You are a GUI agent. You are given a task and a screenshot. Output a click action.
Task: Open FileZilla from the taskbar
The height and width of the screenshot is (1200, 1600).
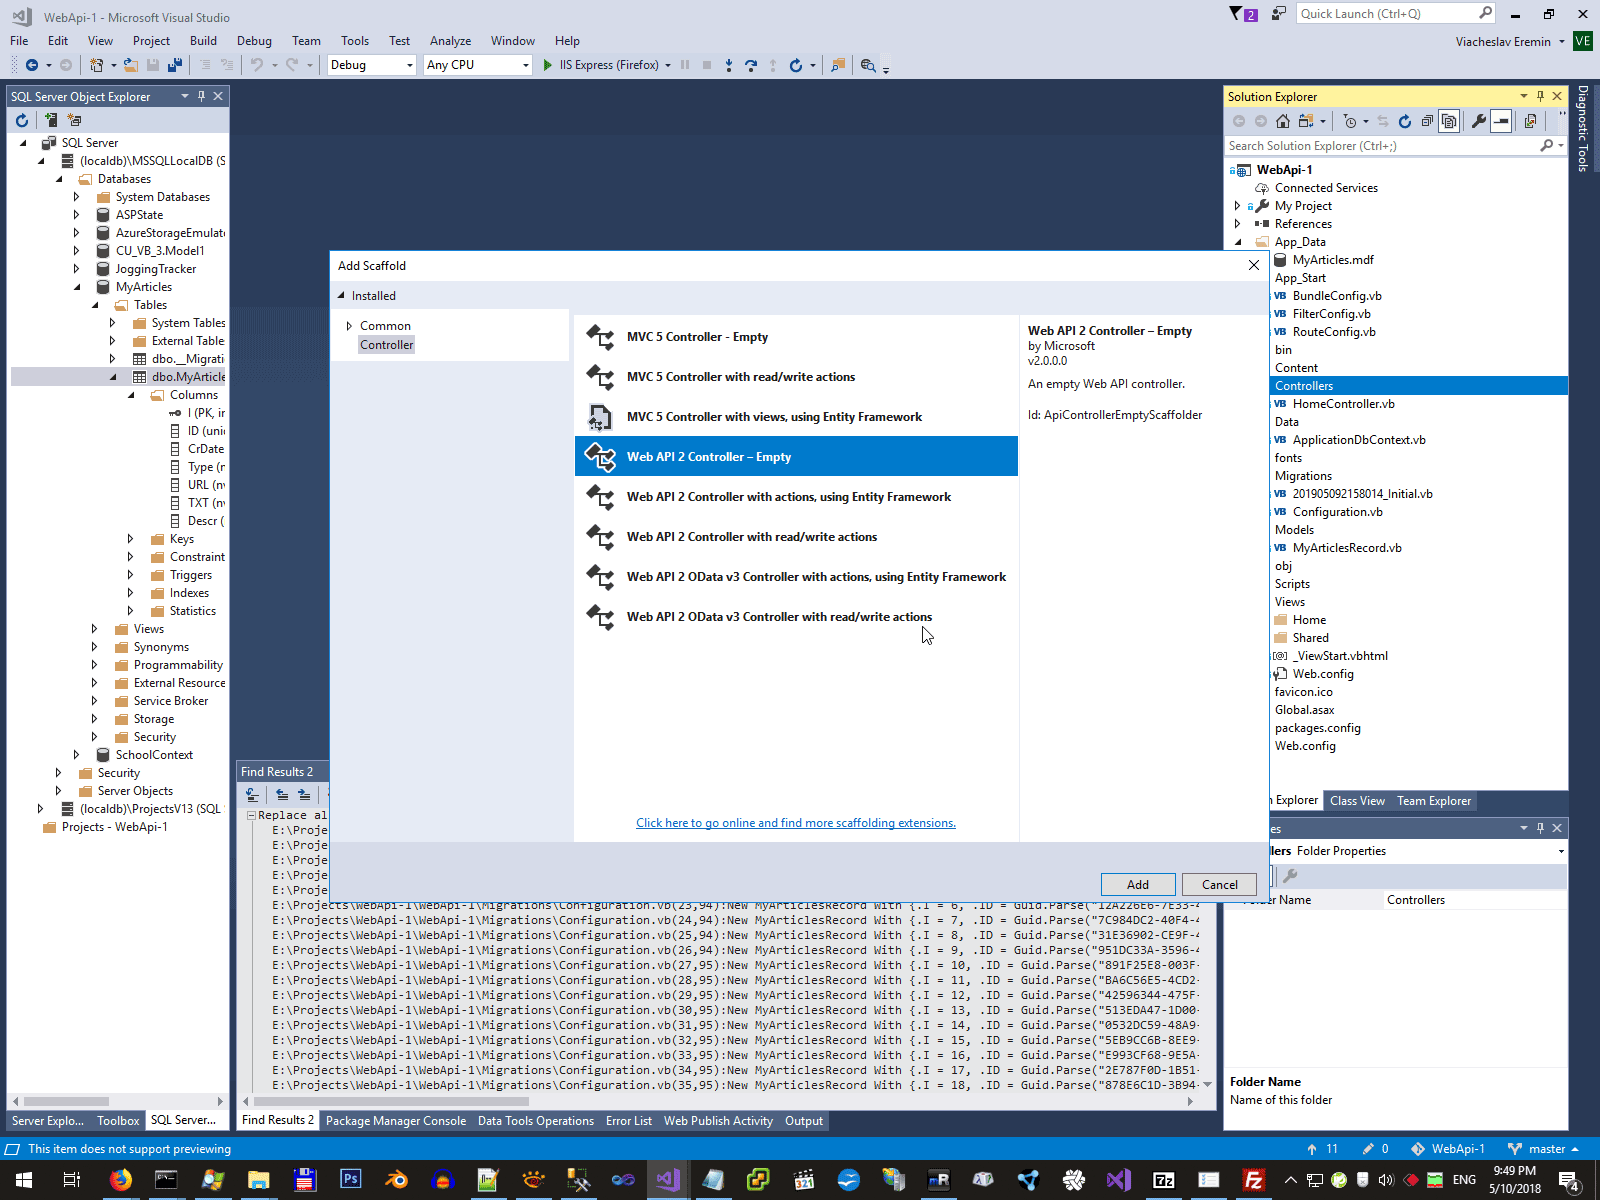[x=1254, y=1180]
